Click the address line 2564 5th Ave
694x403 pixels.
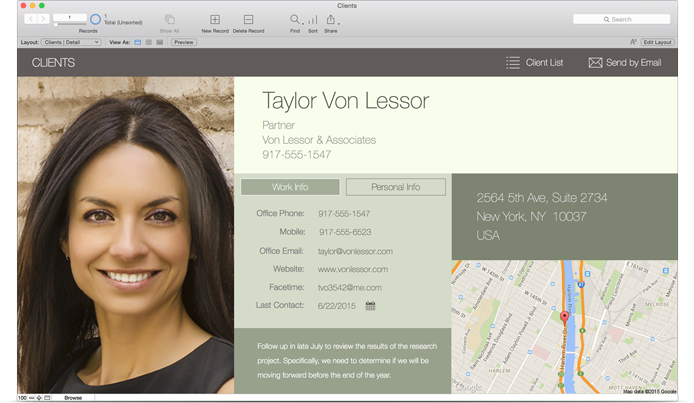(x=542, y=198)
